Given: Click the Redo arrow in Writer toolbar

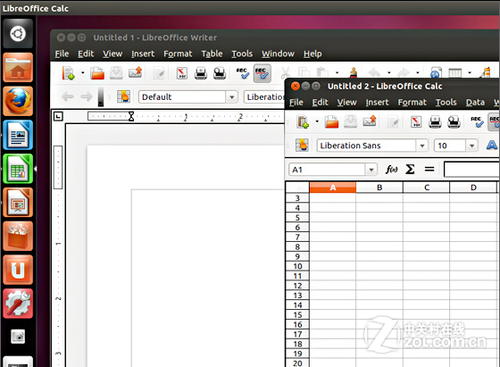Looking at the screenshot, I should (403, 72).
